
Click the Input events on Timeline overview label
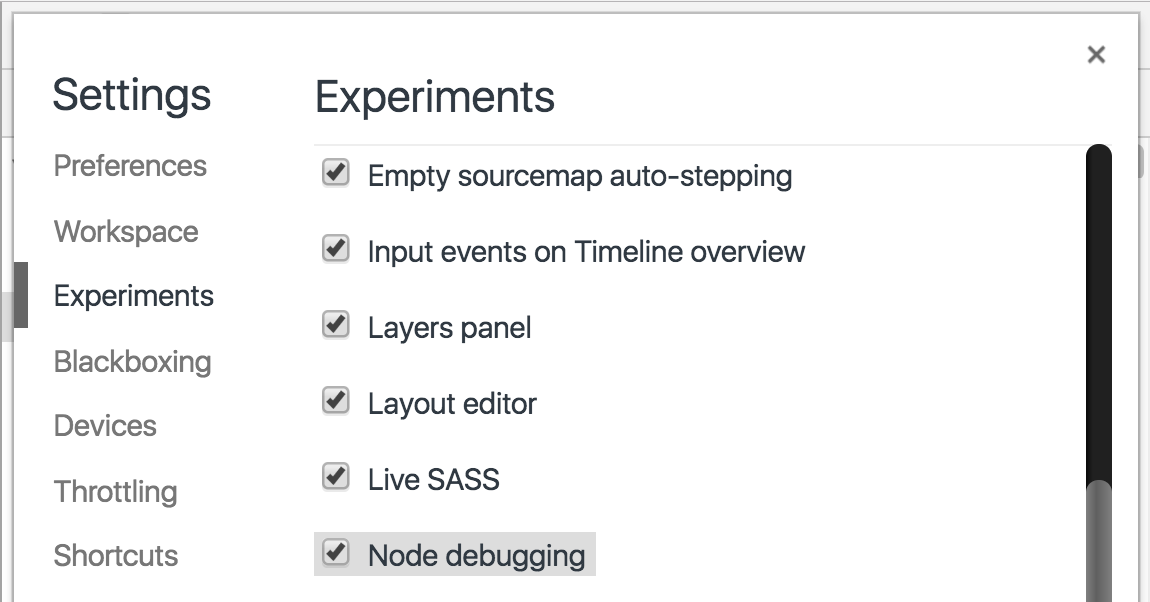[x=586, y=252]
